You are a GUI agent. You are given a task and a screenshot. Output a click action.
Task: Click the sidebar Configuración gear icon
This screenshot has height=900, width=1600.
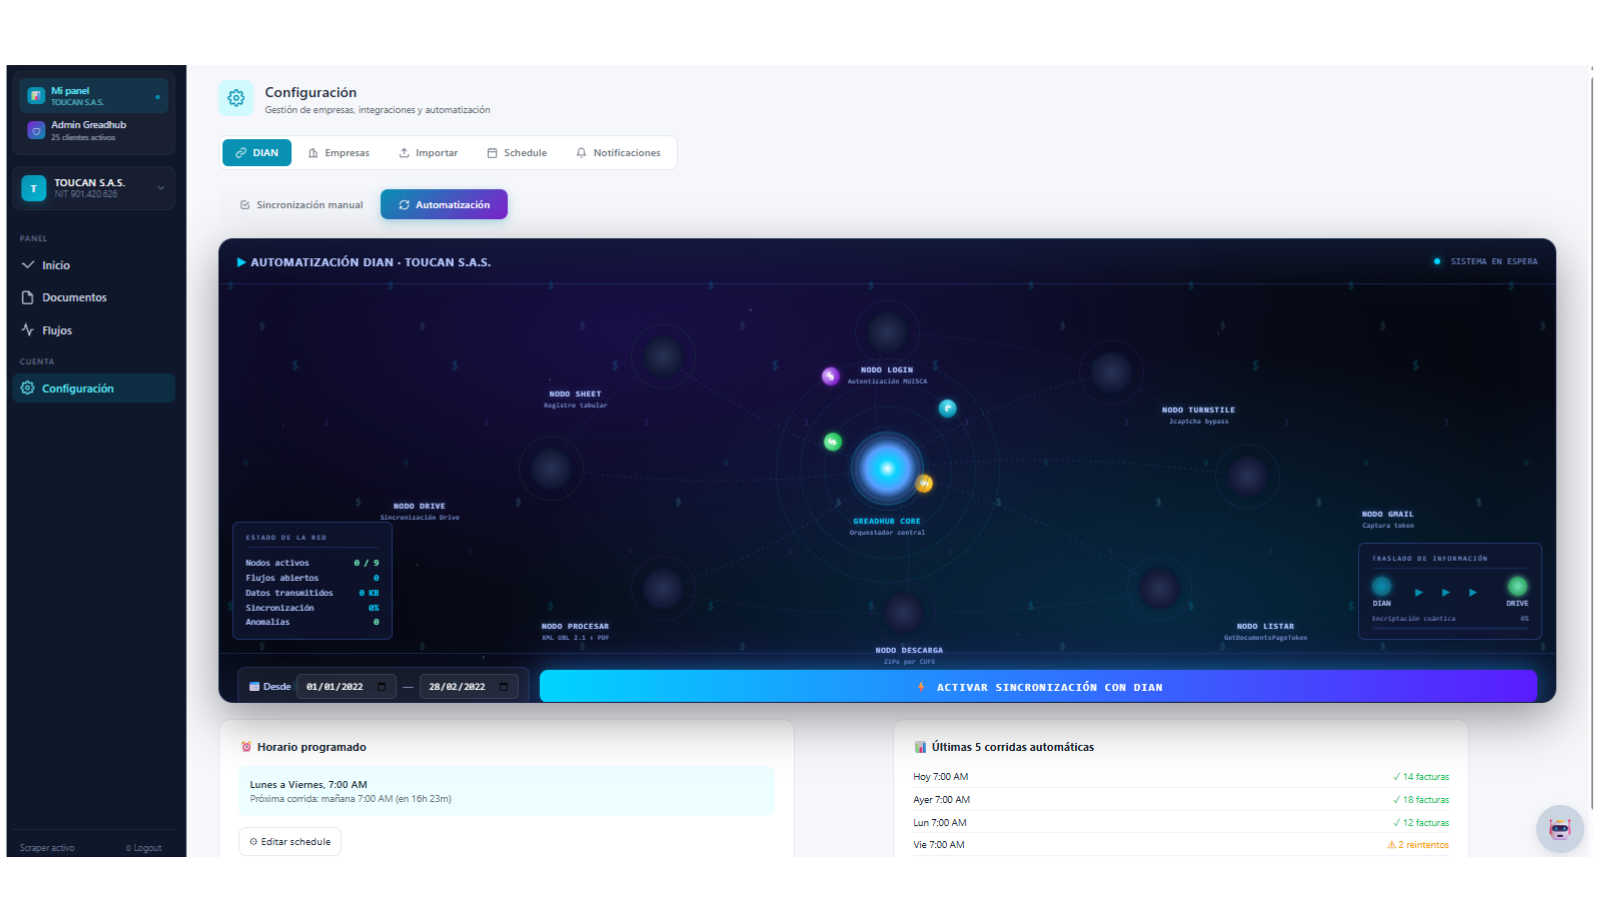tap(28, 388)
